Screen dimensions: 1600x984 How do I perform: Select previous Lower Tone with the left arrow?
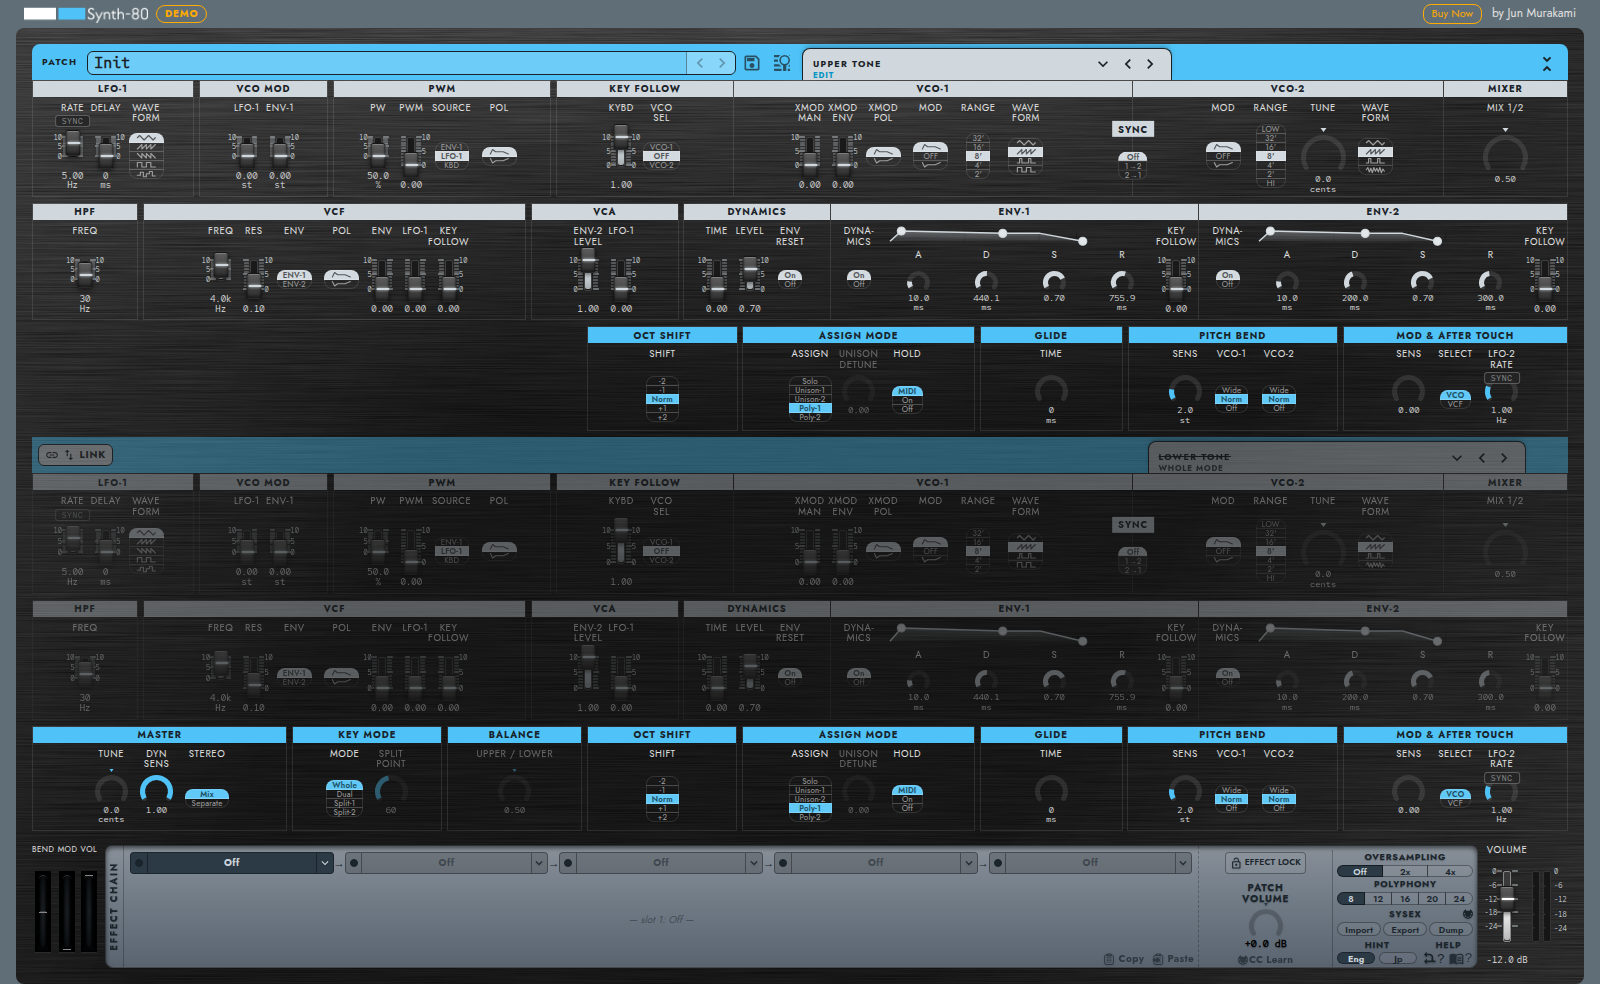[x=1482, y=458]
